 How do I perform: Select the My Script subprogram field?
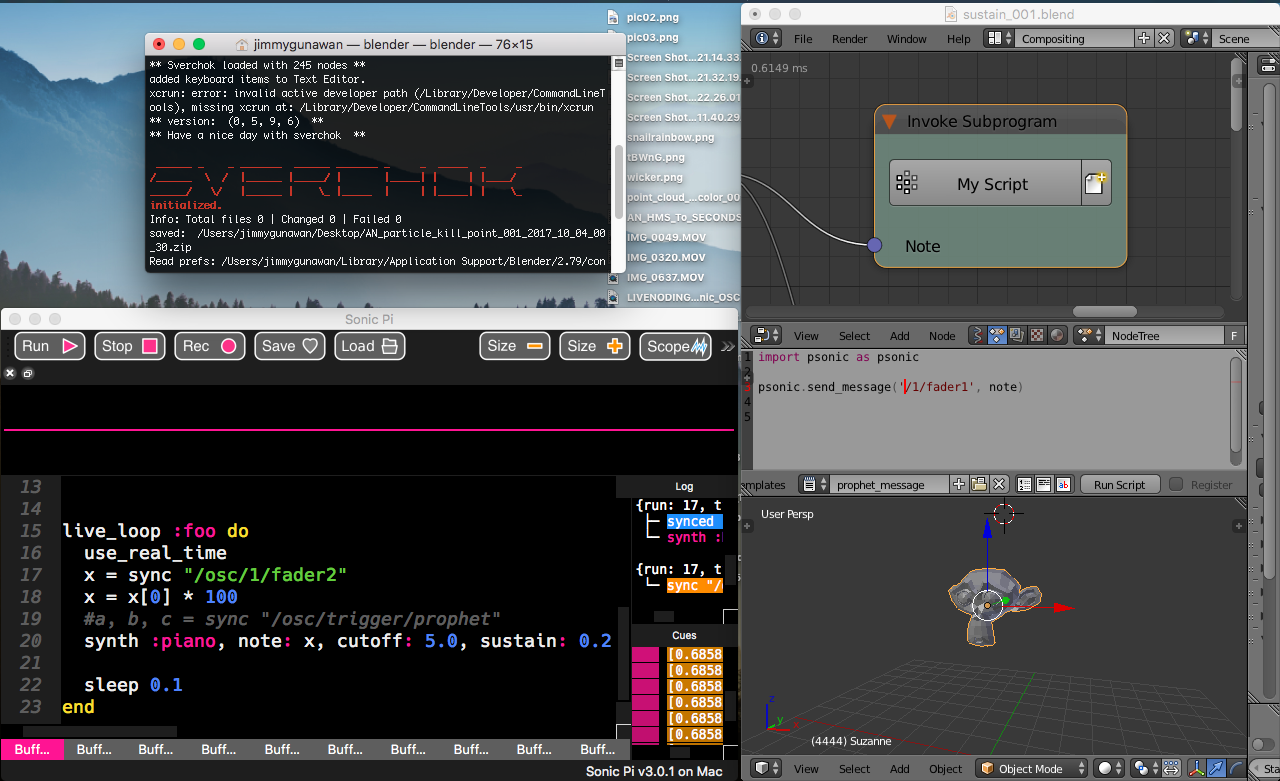tap(985, 184)
